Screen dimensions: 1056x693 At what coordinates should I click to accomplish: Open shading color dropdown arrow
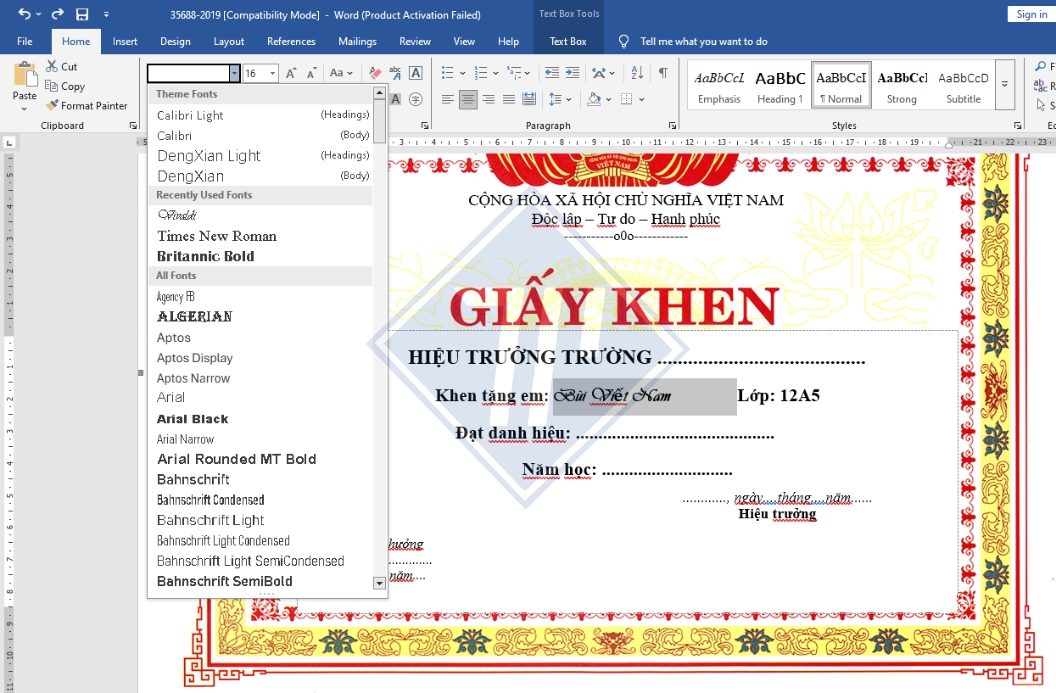[x=609, y=100]
